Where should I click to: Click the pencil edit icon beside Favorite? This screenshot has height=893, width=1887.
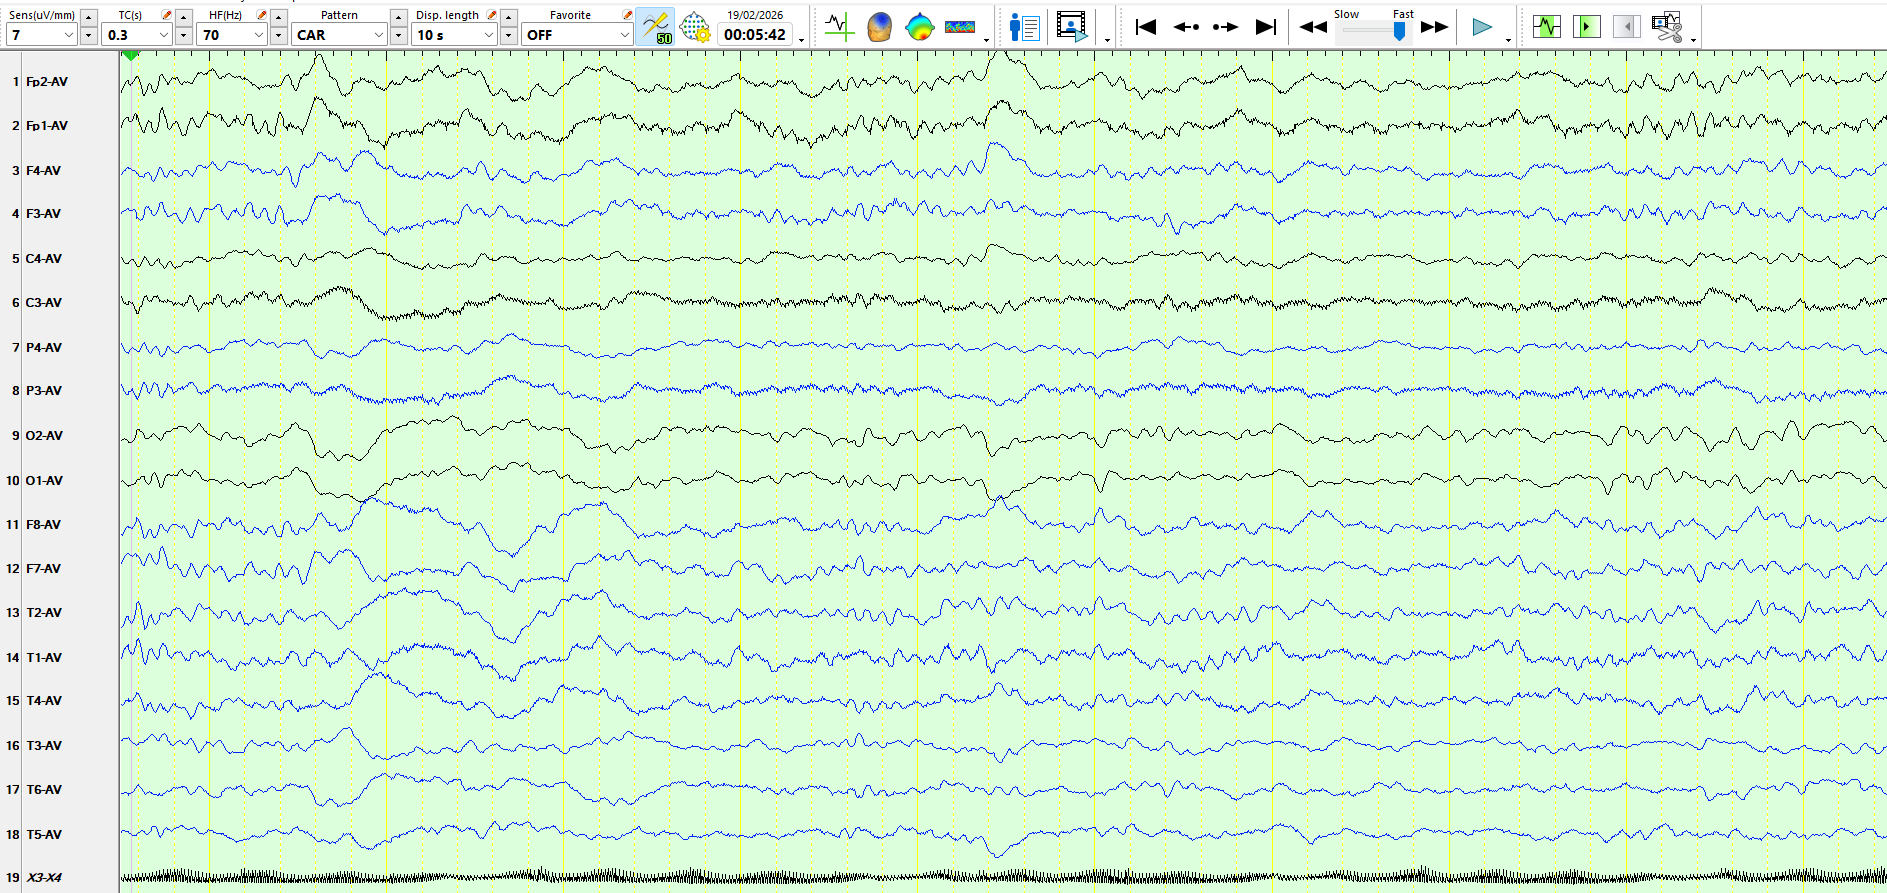coord(627,15)
